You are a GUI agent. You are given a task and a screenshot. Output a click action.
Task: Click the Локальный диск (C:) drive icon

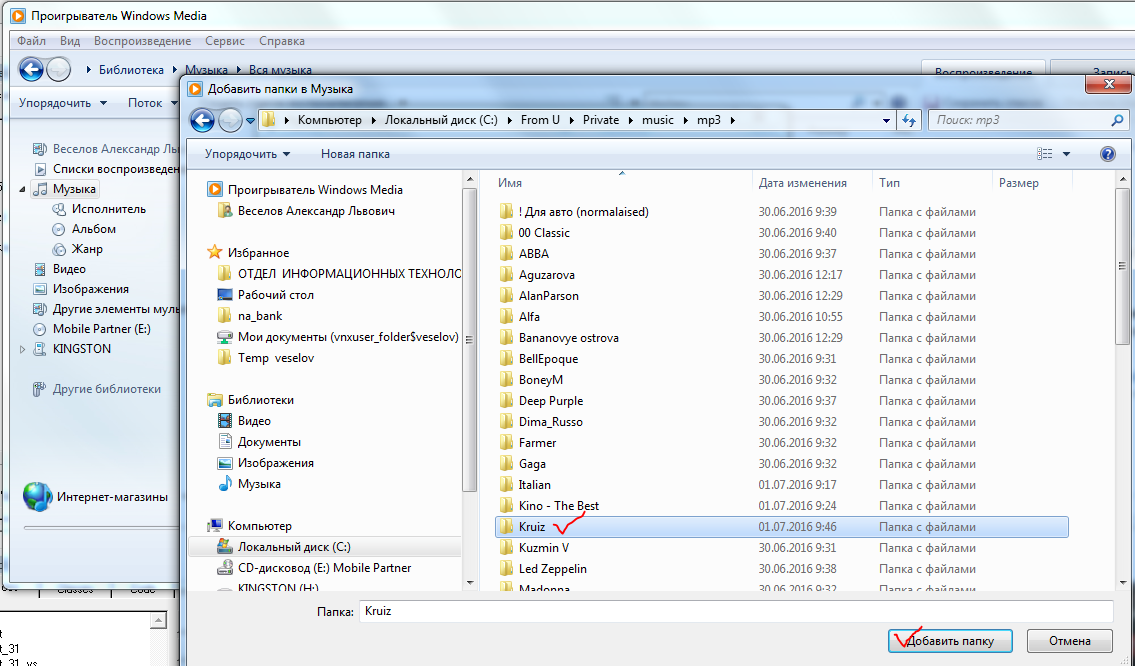click(x=224, y=547)
